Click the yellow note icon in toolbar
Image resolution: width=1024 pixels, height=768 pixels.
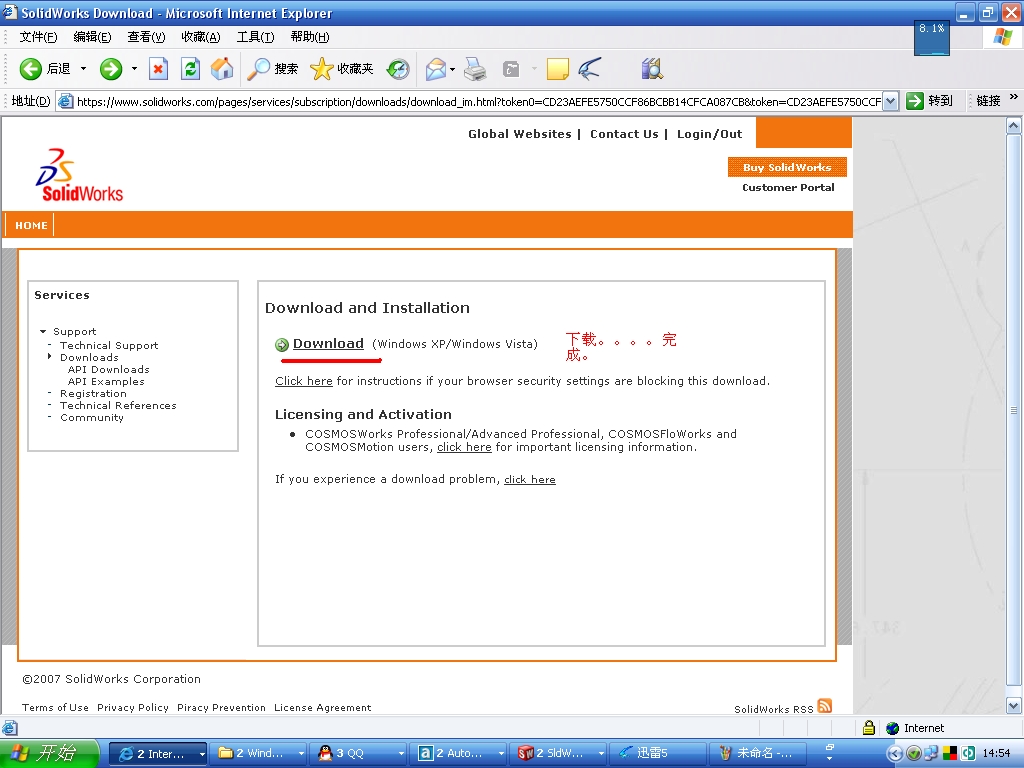pyautogui.click(x=557, y=69)
